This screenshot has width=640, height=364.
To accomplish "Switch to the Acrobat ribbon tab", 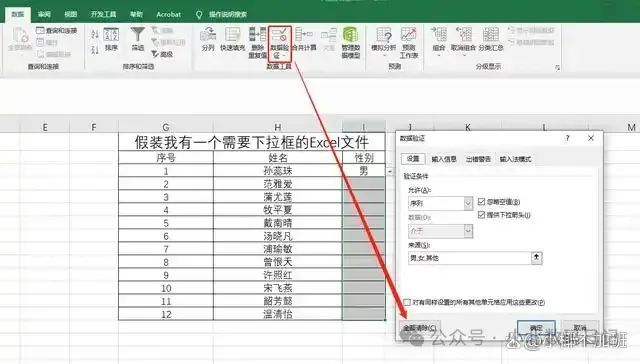I will (x=168, y=14).
